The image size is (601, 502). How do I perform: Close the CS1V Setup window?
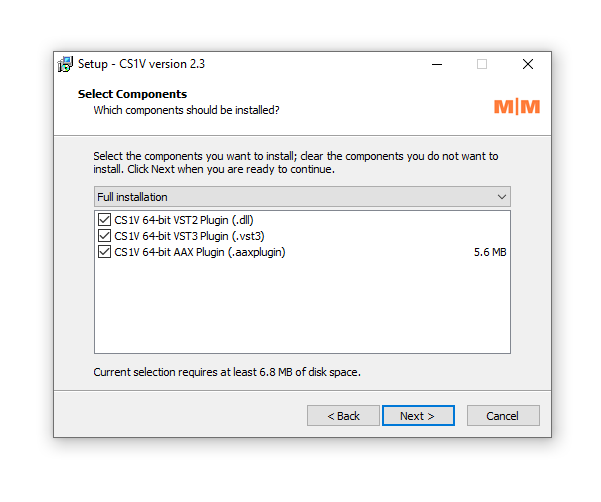(528, 64)
